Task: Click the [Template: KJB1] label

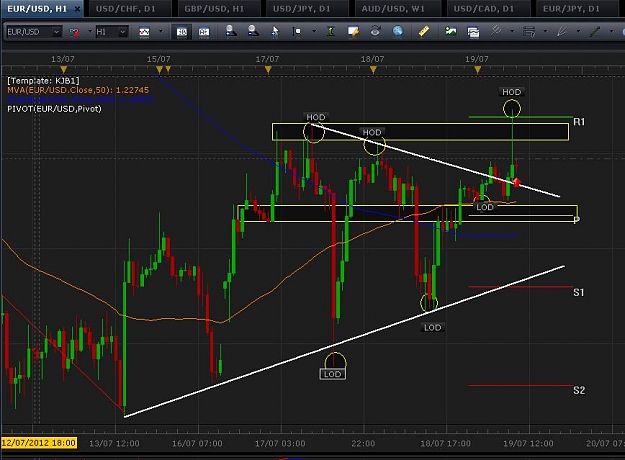Action: click(43, 81)
